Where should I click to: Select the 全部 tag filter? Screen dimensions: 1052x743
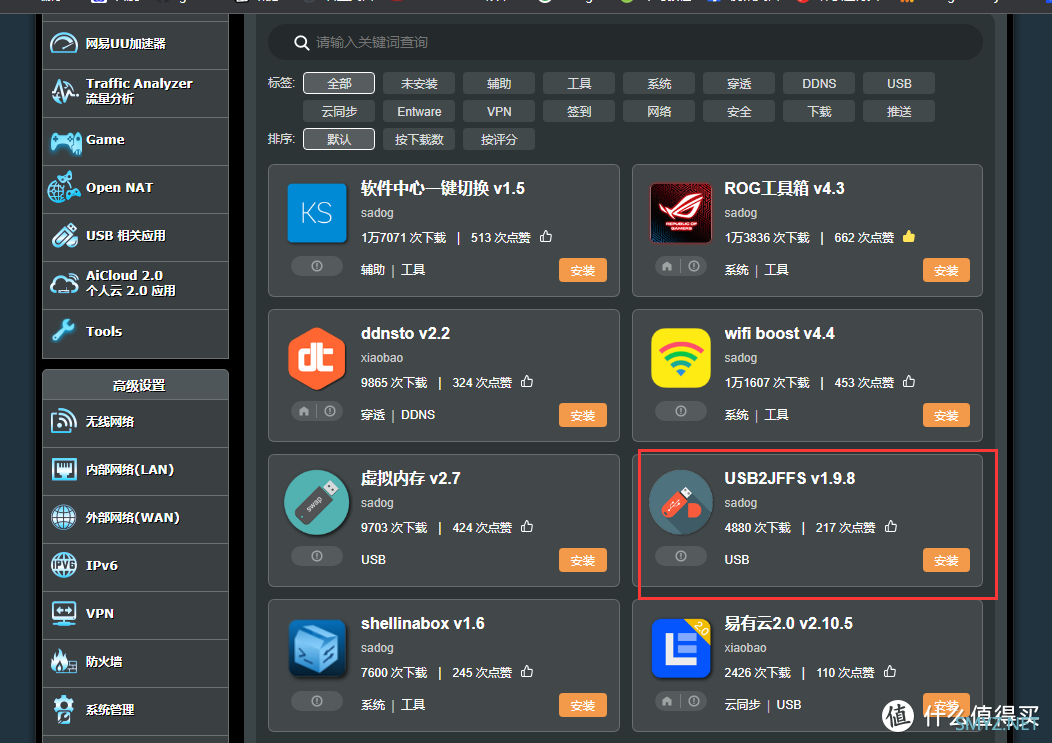coord(339,83)
